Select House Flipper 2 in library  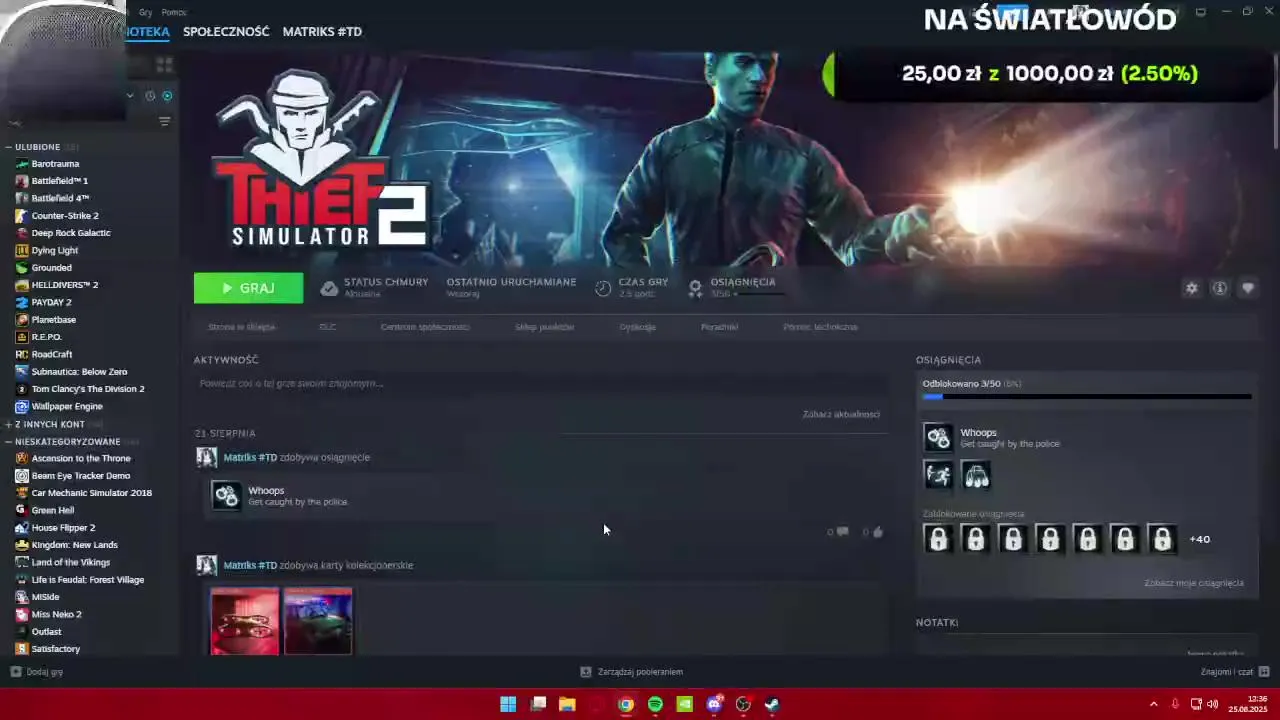click(x=63, y=528)
